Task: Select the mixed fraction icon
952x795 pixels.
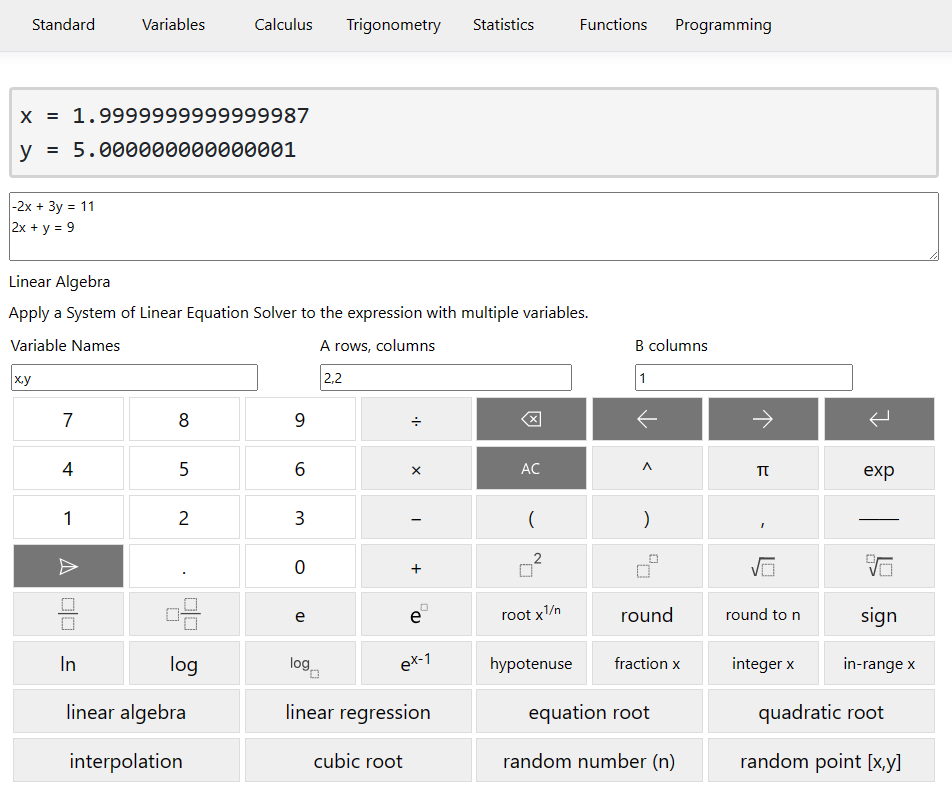Action: point(184,614)
